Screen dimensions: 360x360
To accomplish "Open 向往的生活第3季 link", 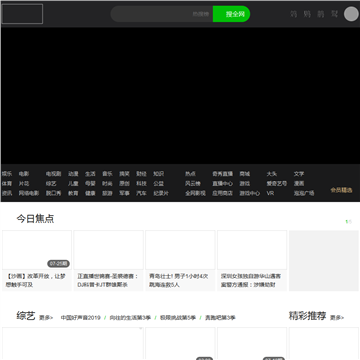I will click(130, 318).
